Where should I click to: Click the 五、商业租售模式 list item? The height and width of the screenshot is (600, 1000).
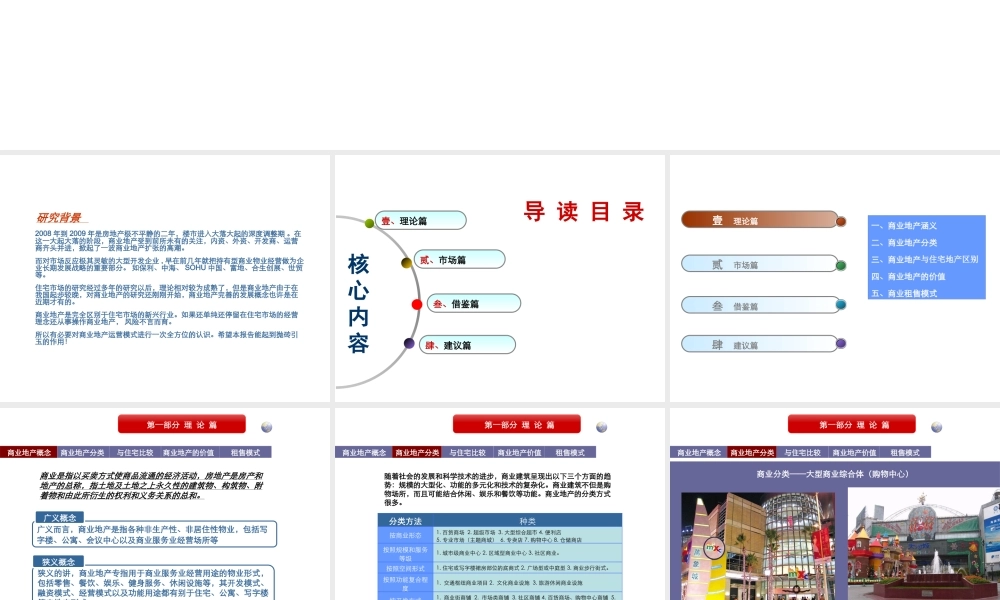coord(904,293)
